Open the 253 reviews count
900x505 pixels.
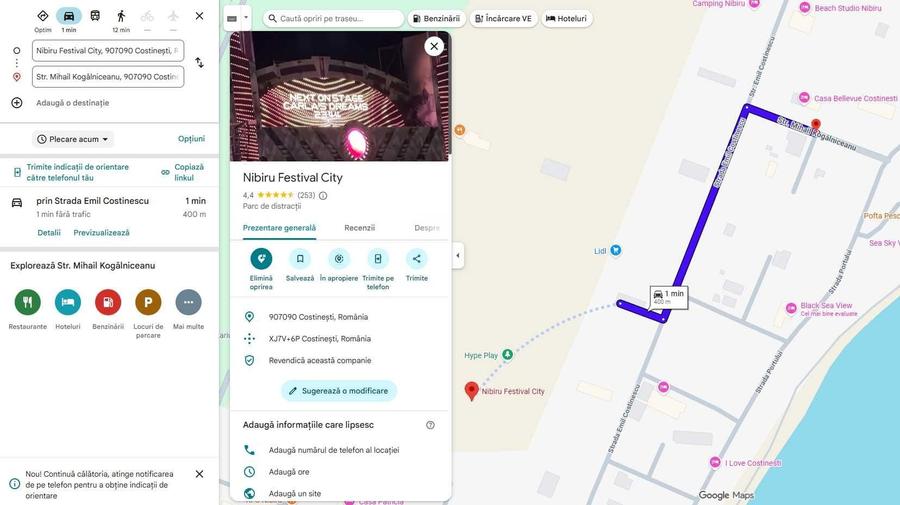[x=306, y=195]
